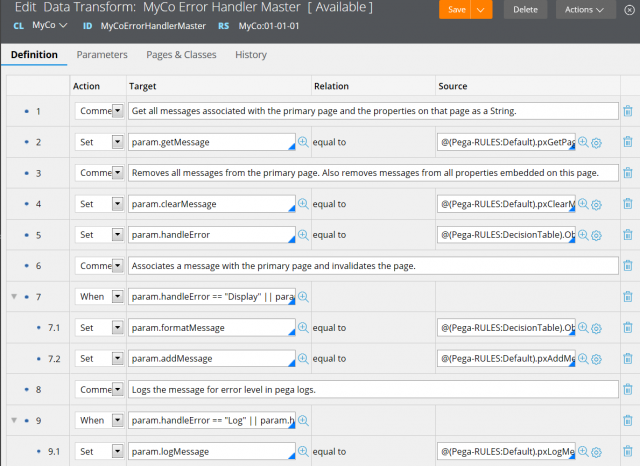Open the History tab
This screenshot has width=640, height=466.
[250, 55]
